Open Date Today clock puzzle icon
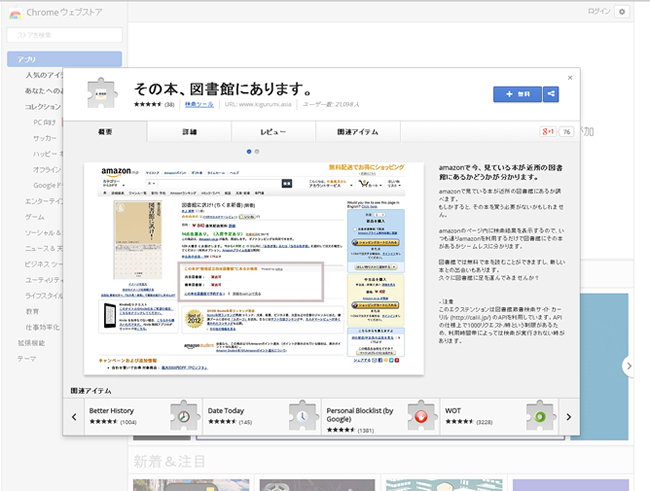Viewport: 650px width, 491px height. tap(303, 416)
